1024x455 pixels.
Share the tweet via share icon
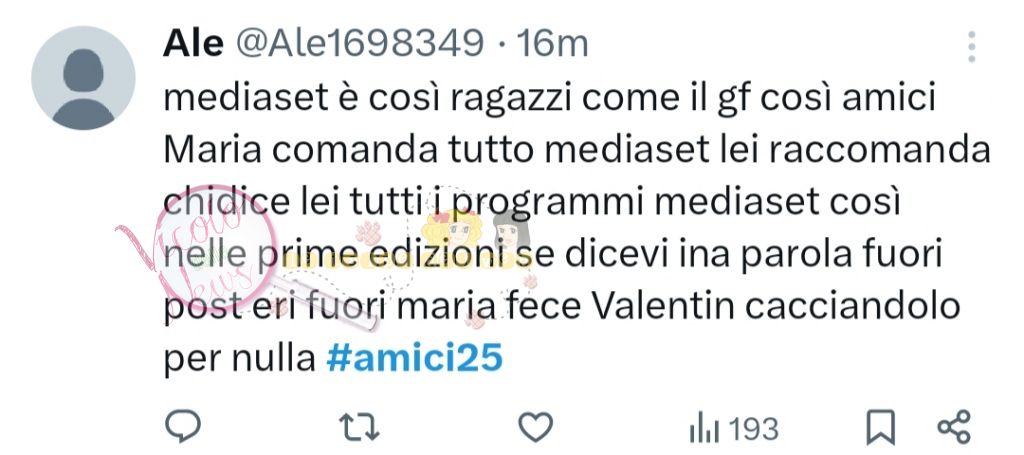point(954,428)
